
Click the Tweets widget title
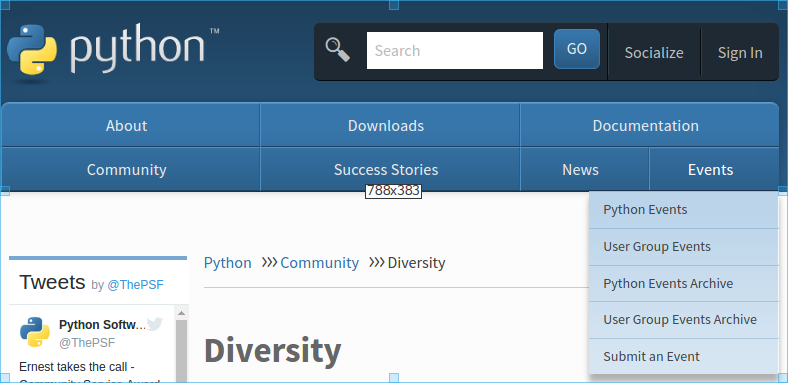coord(52,282)
